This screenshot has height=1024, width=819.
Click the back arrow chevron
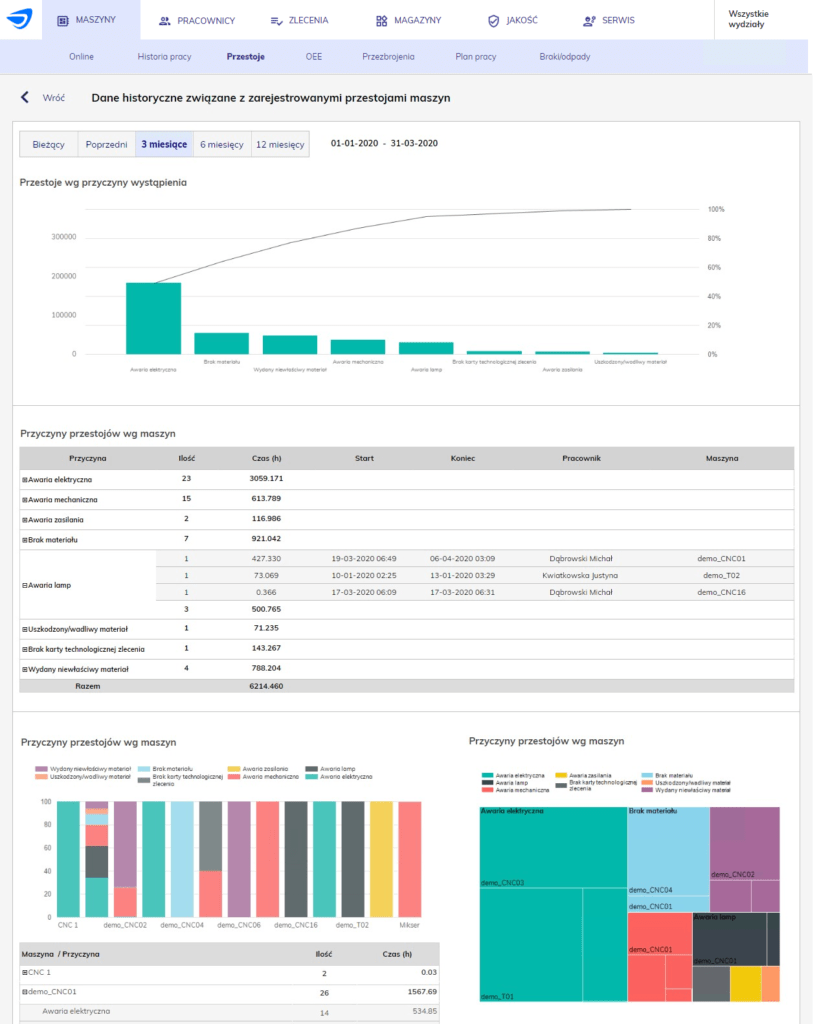point(25,98)
